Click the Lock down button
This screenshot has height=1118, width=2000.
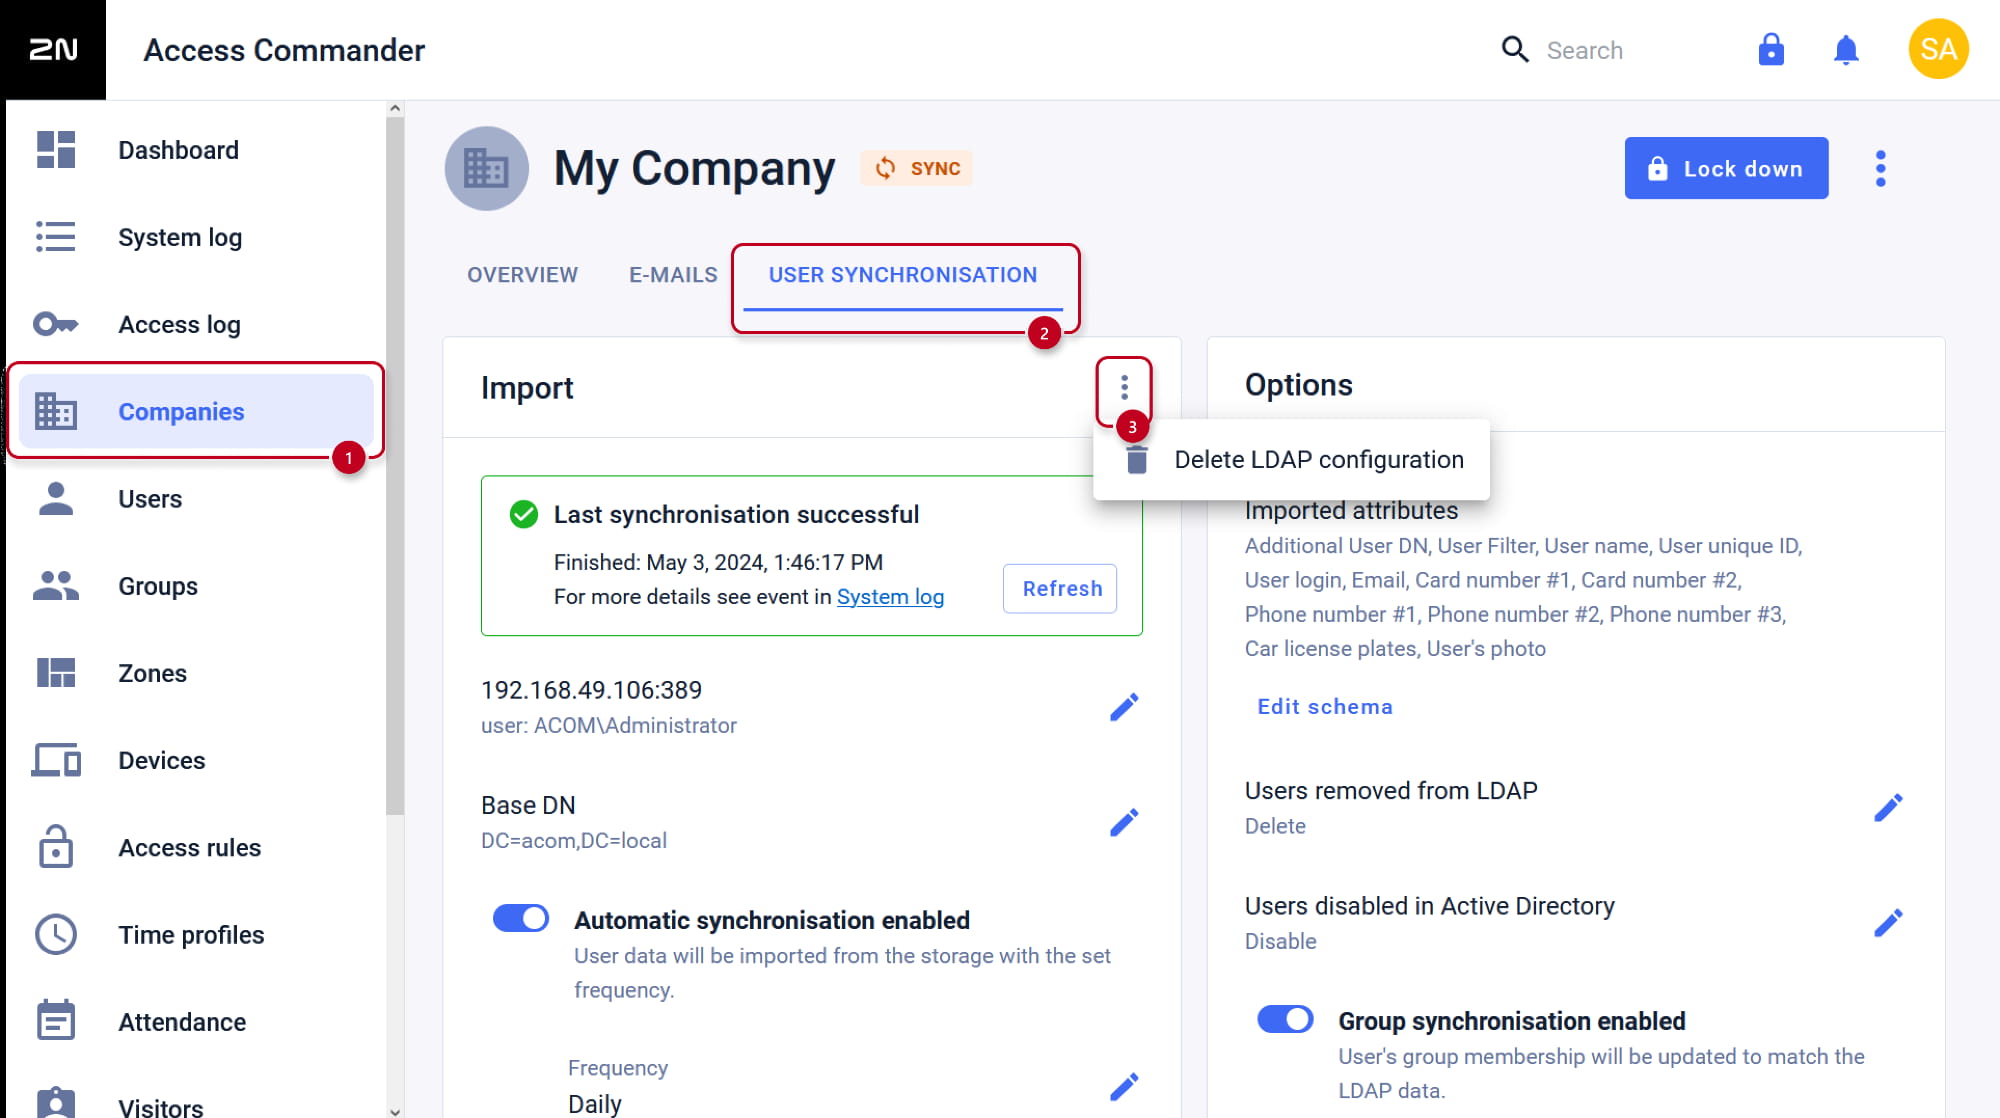coord(1726,168)
